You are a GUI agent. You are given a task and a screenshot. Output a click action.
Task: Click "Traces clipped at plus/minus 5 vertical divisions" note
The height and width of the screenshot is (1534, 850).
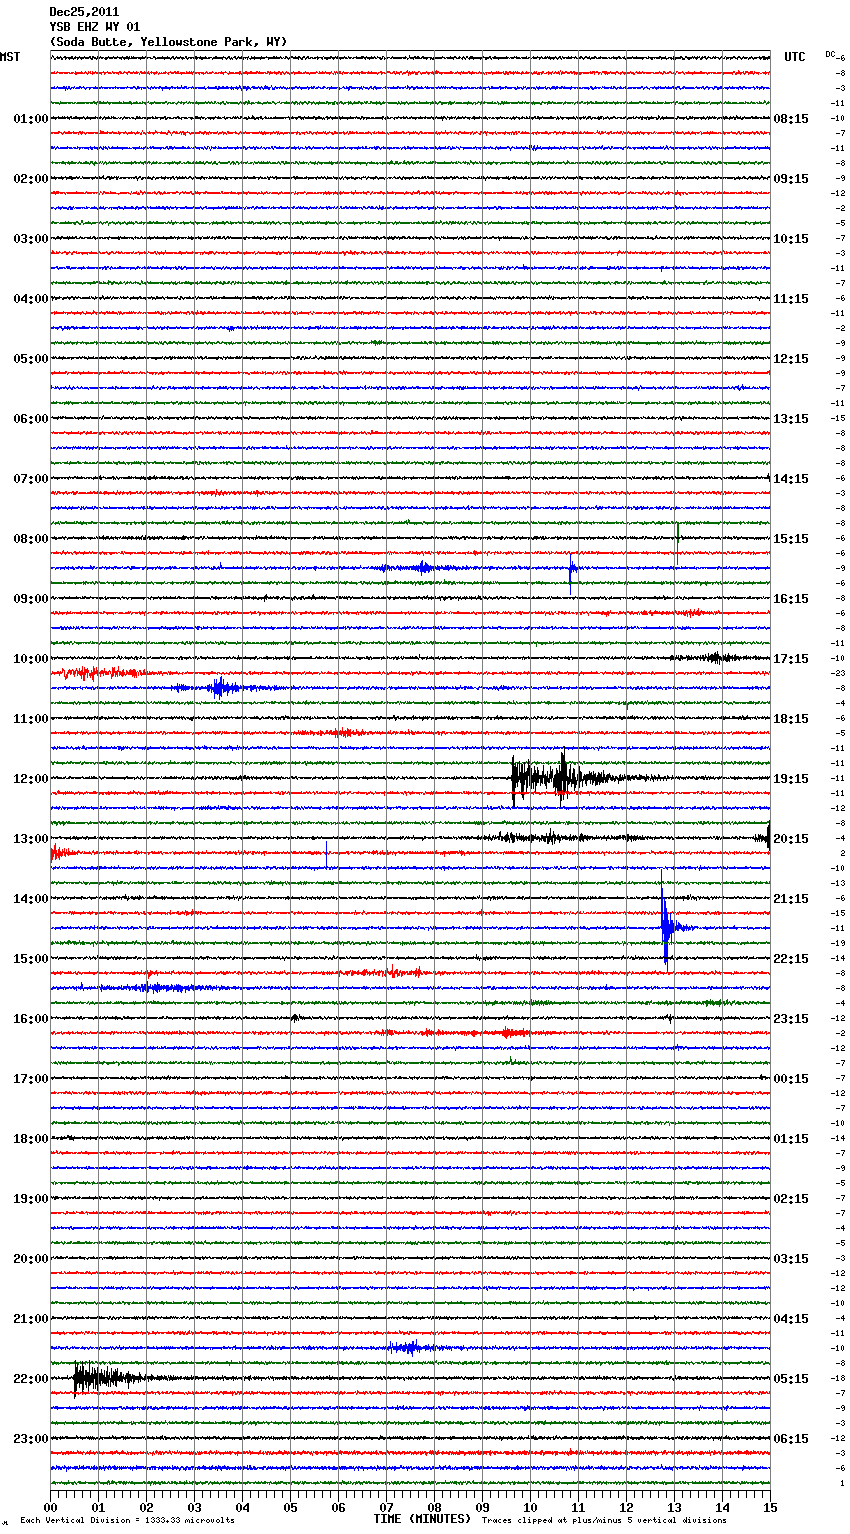click(604, 1521)
